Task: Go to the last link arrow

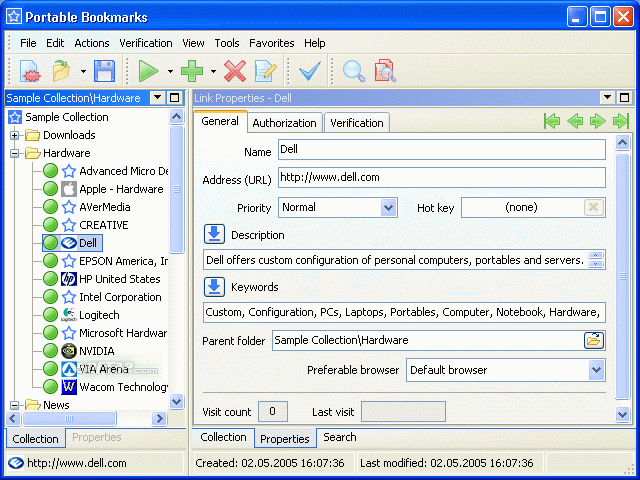Action: [620, 121]
